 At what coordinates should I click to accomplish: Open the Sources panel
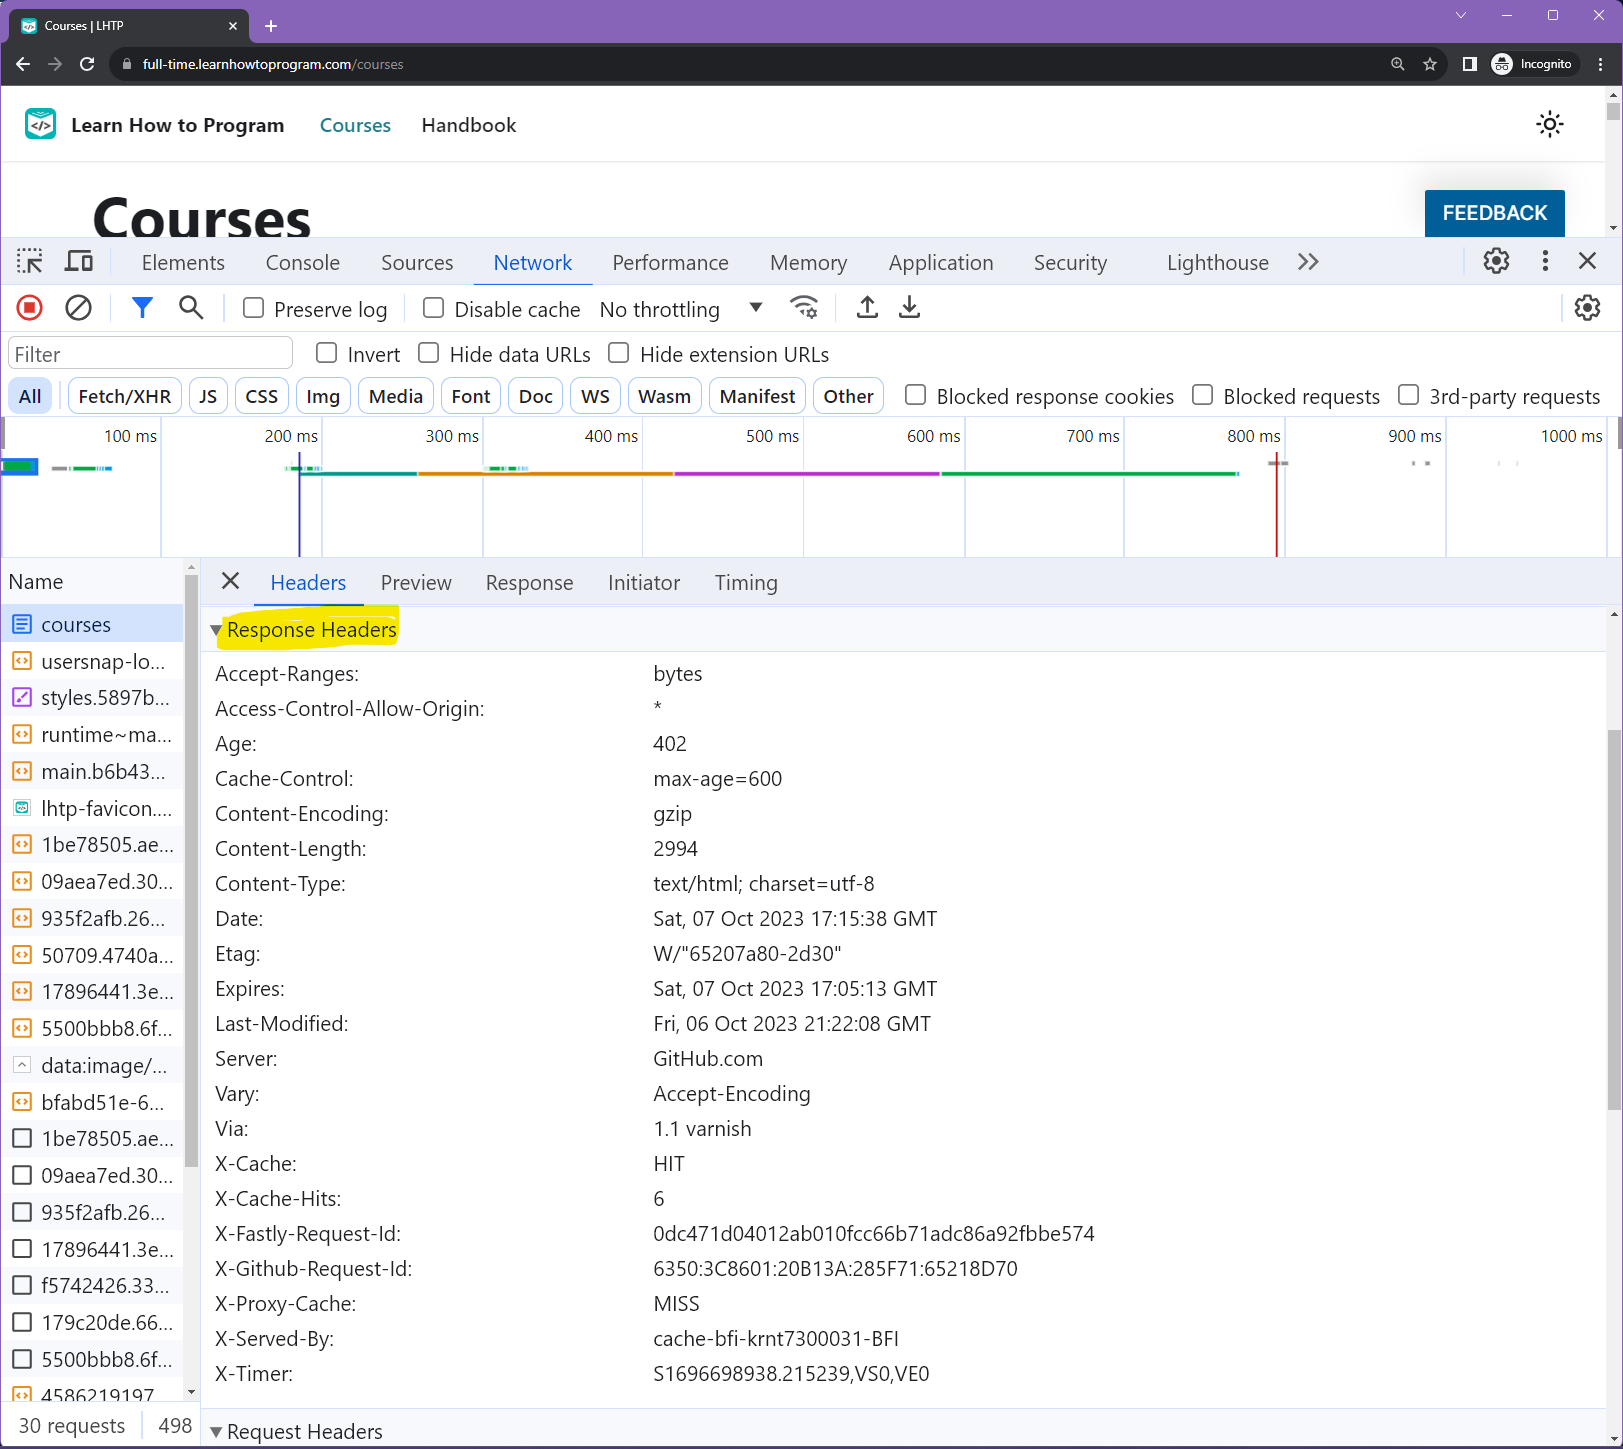click(417, 263)
